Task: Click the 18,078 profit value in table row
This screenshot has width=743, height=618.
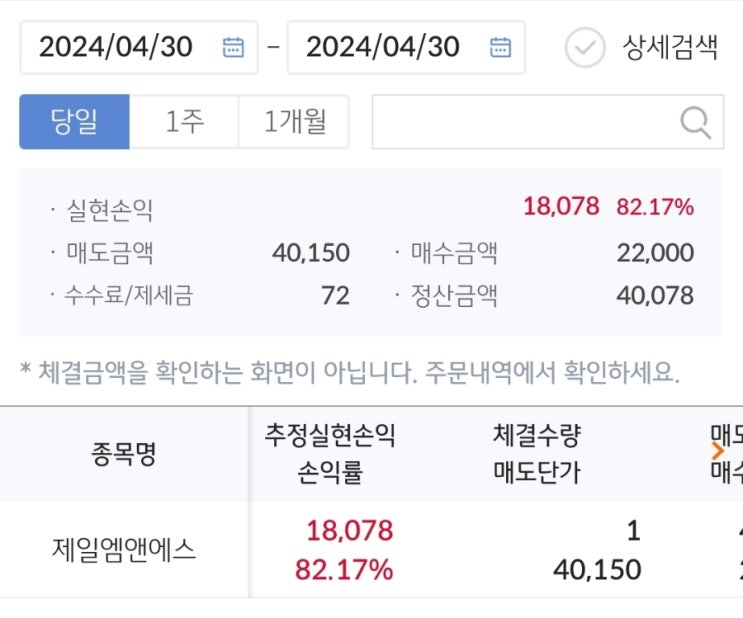Action: pos(349,530)
